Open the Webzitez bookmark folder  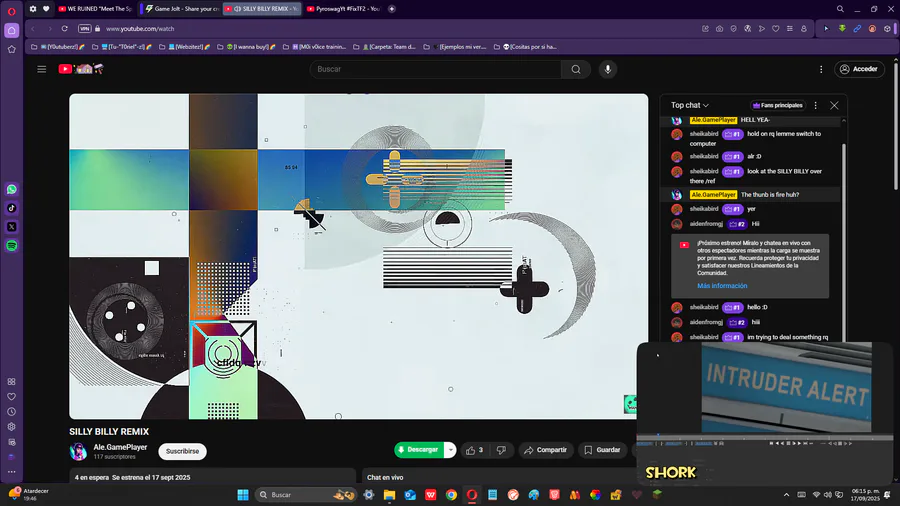tap(184, 47)
